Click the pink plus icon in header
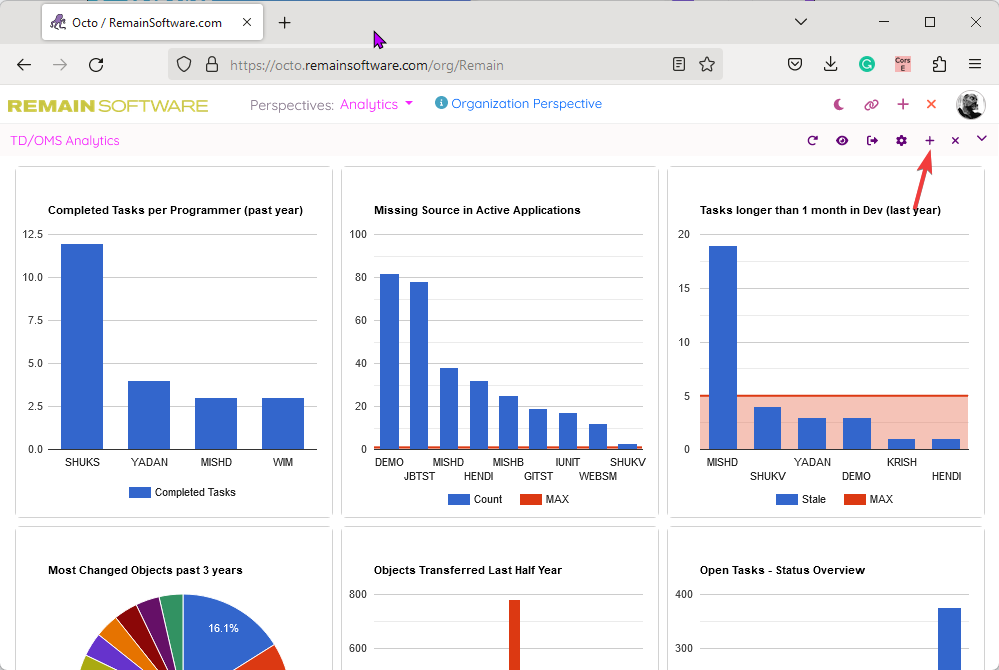 coord(903,104)
